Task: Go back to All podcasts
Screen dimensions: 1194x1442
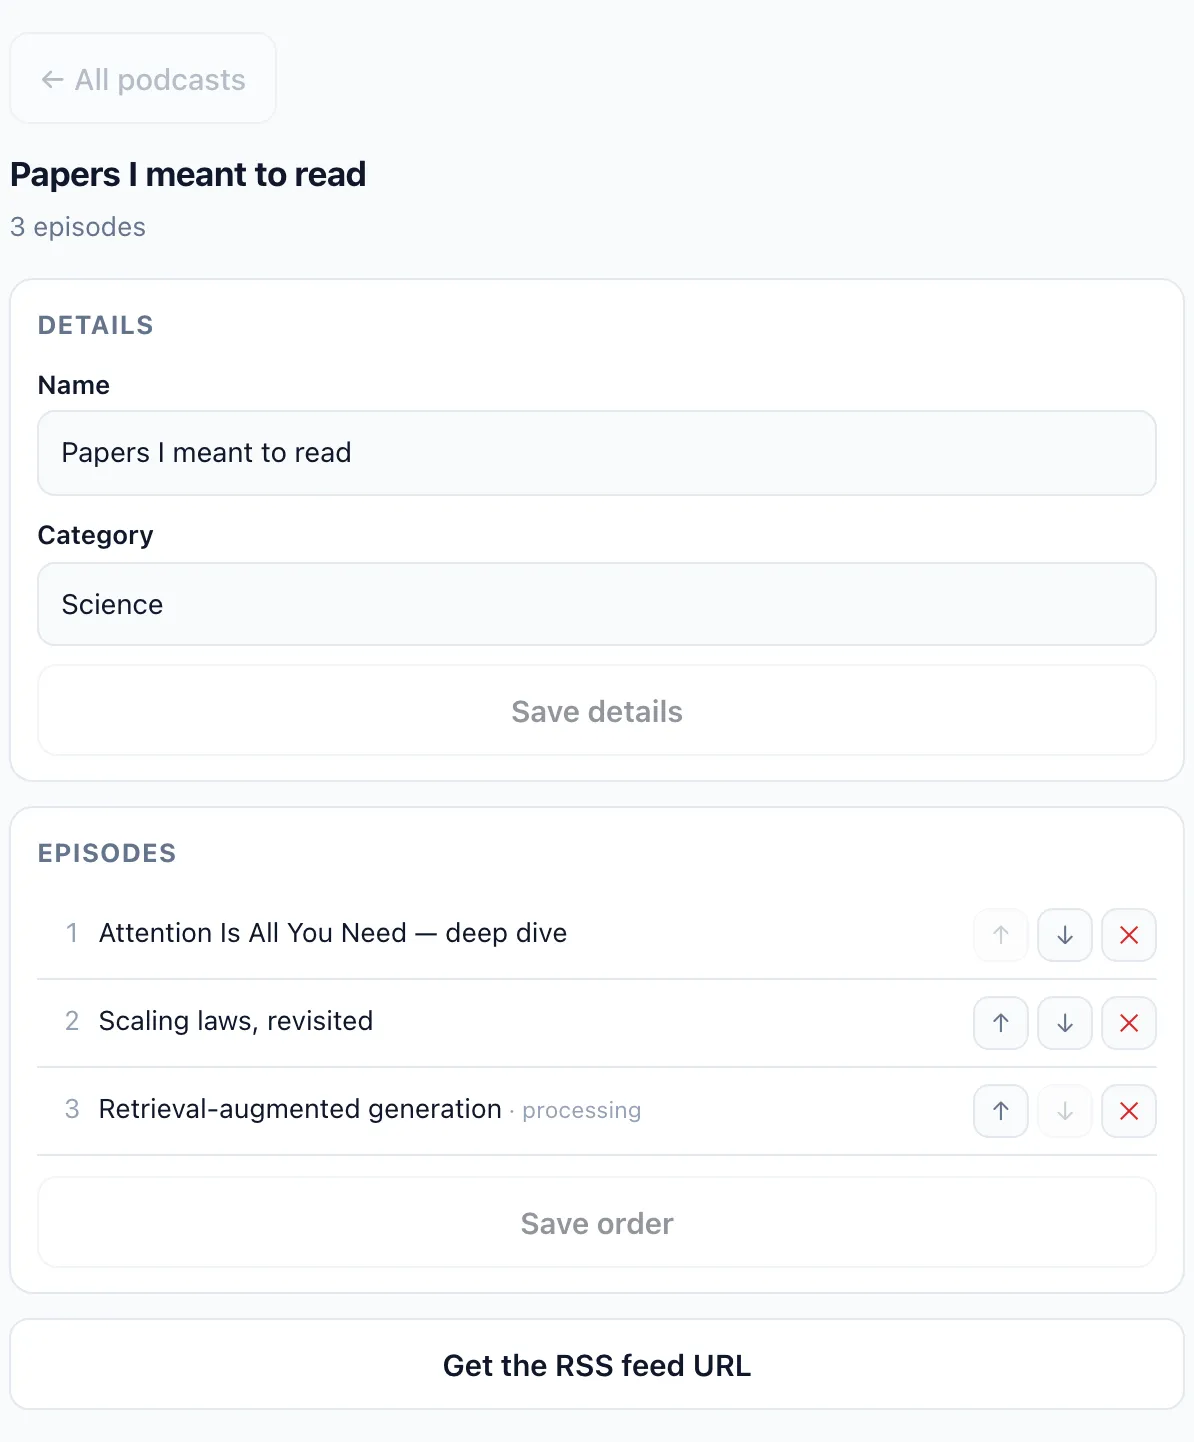Action: point(143,79)
